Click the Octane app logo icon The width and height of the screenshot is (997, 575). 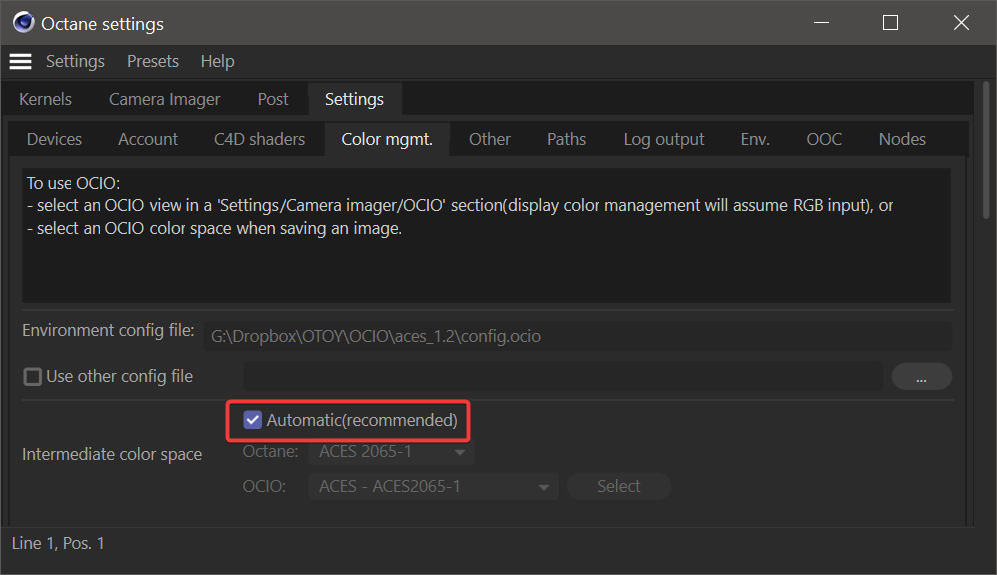click(x=23, y=23)
